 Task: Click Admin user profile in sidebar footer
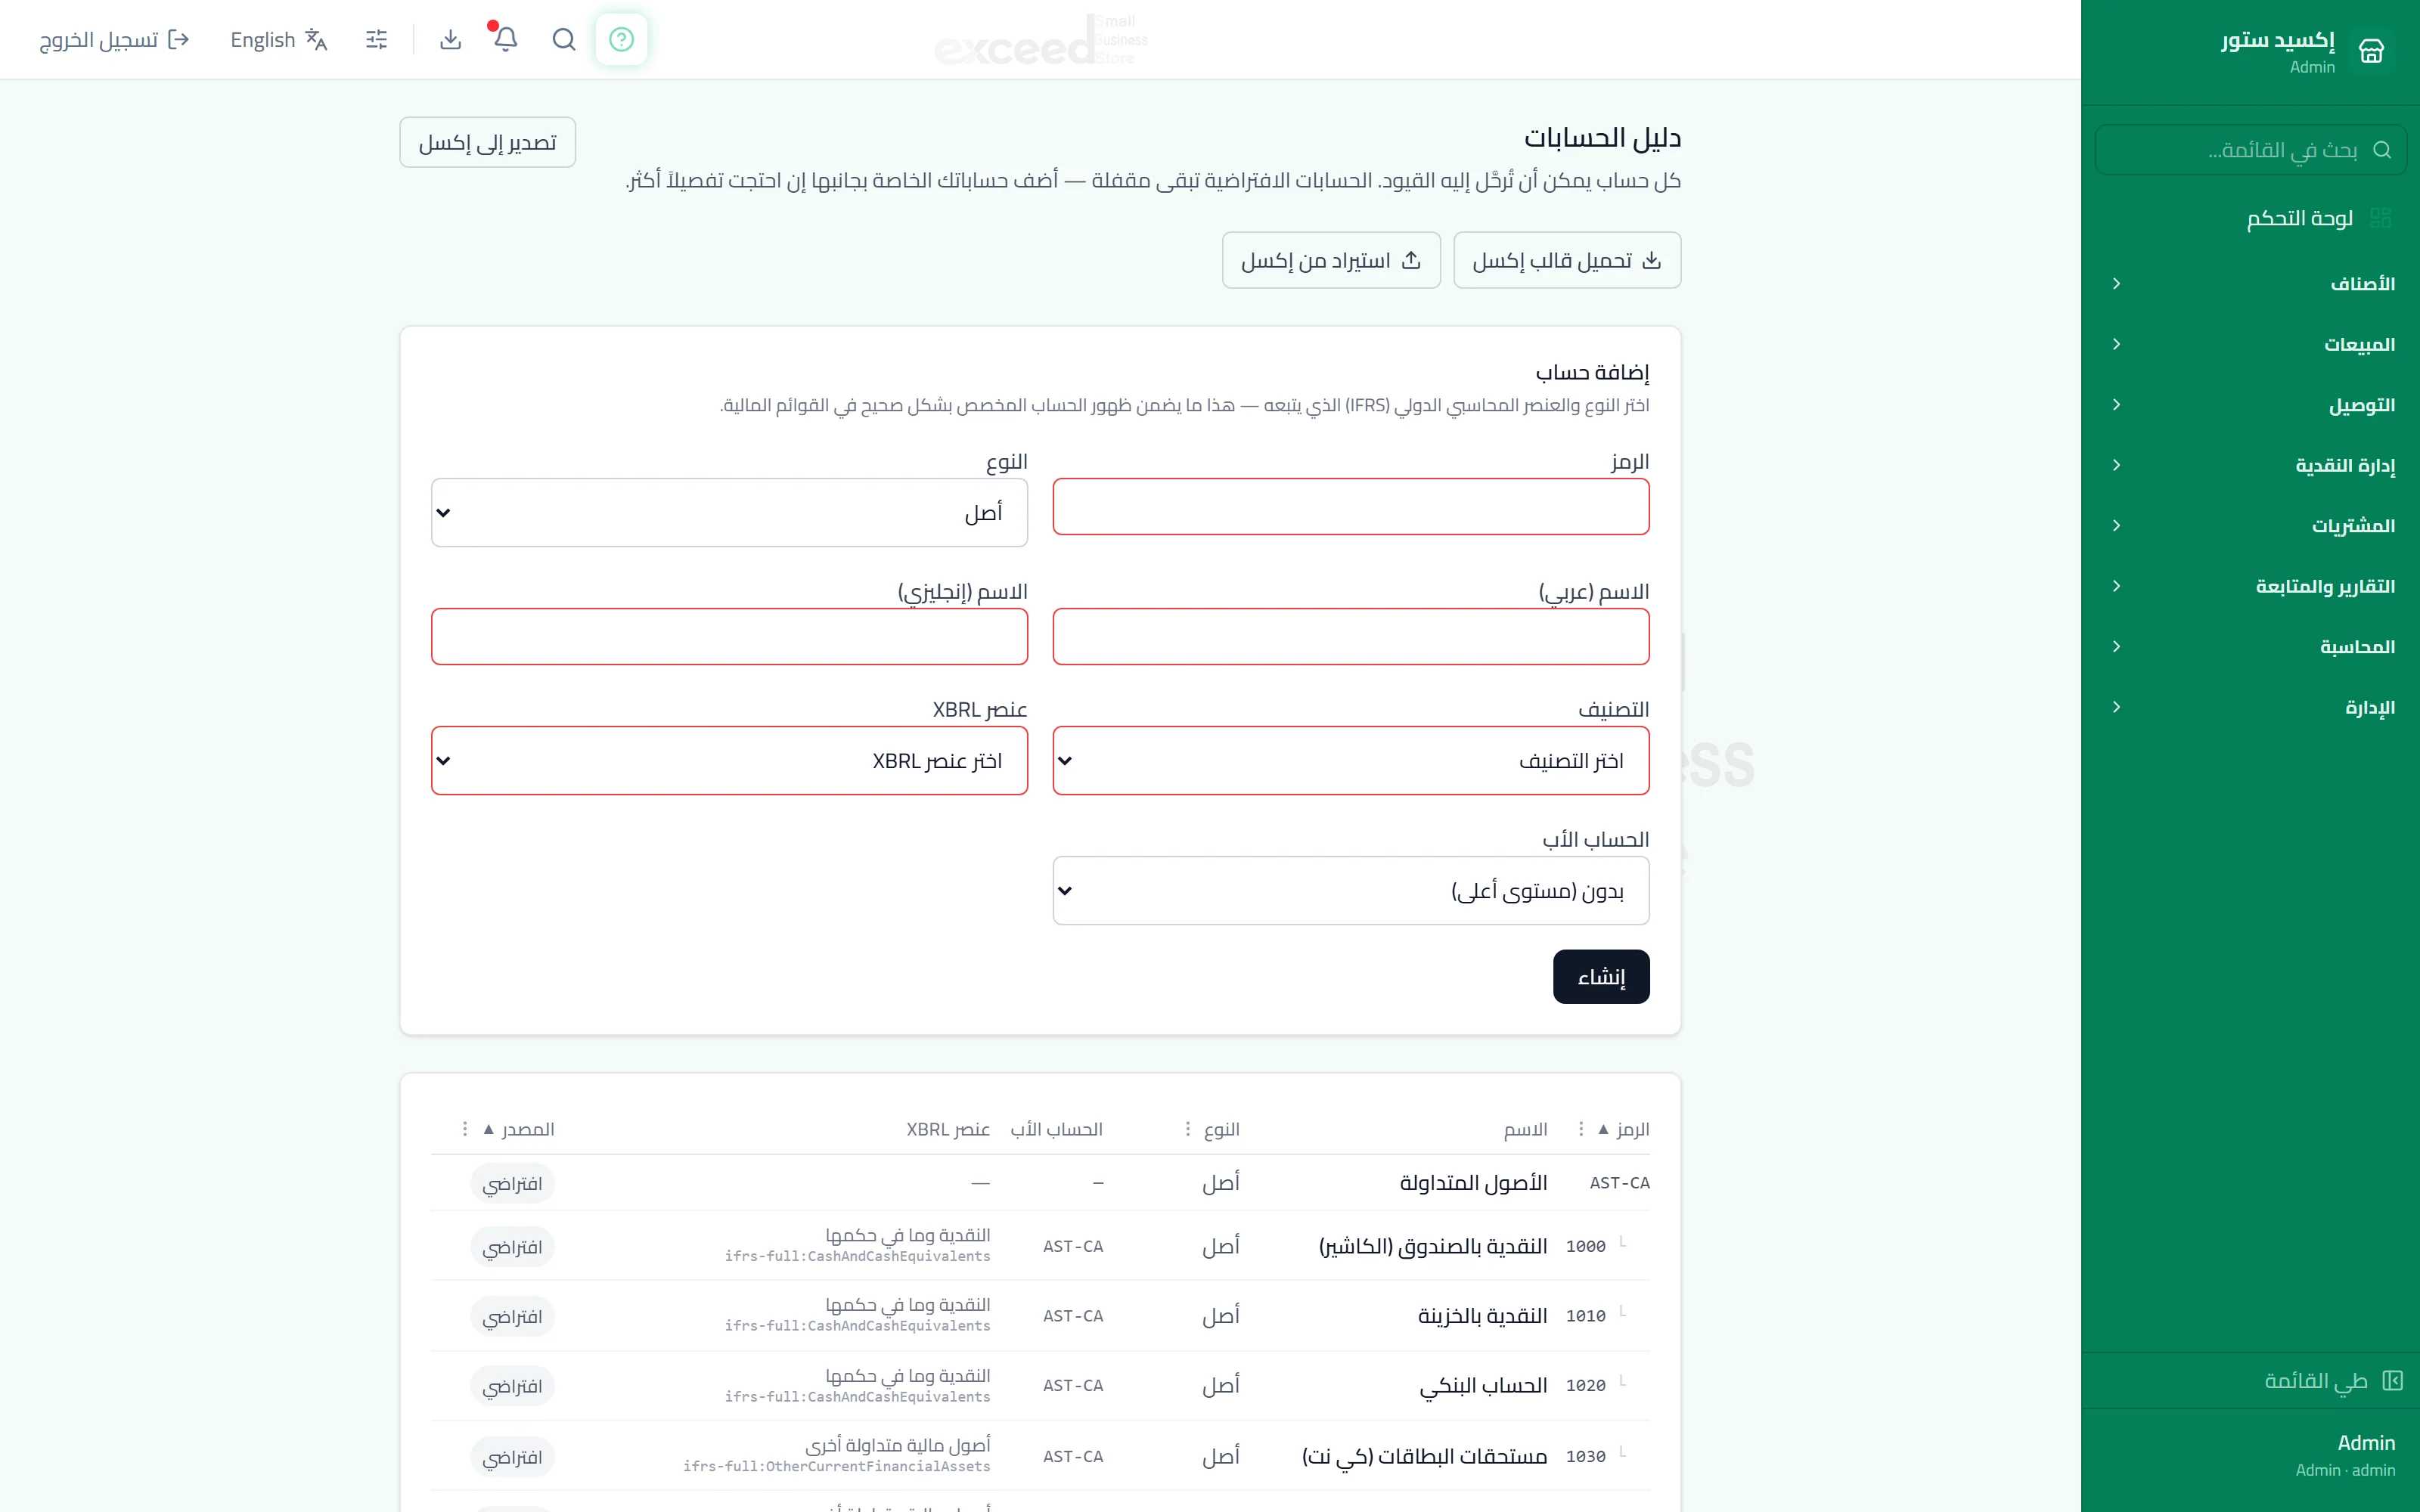(2250, 1455)
